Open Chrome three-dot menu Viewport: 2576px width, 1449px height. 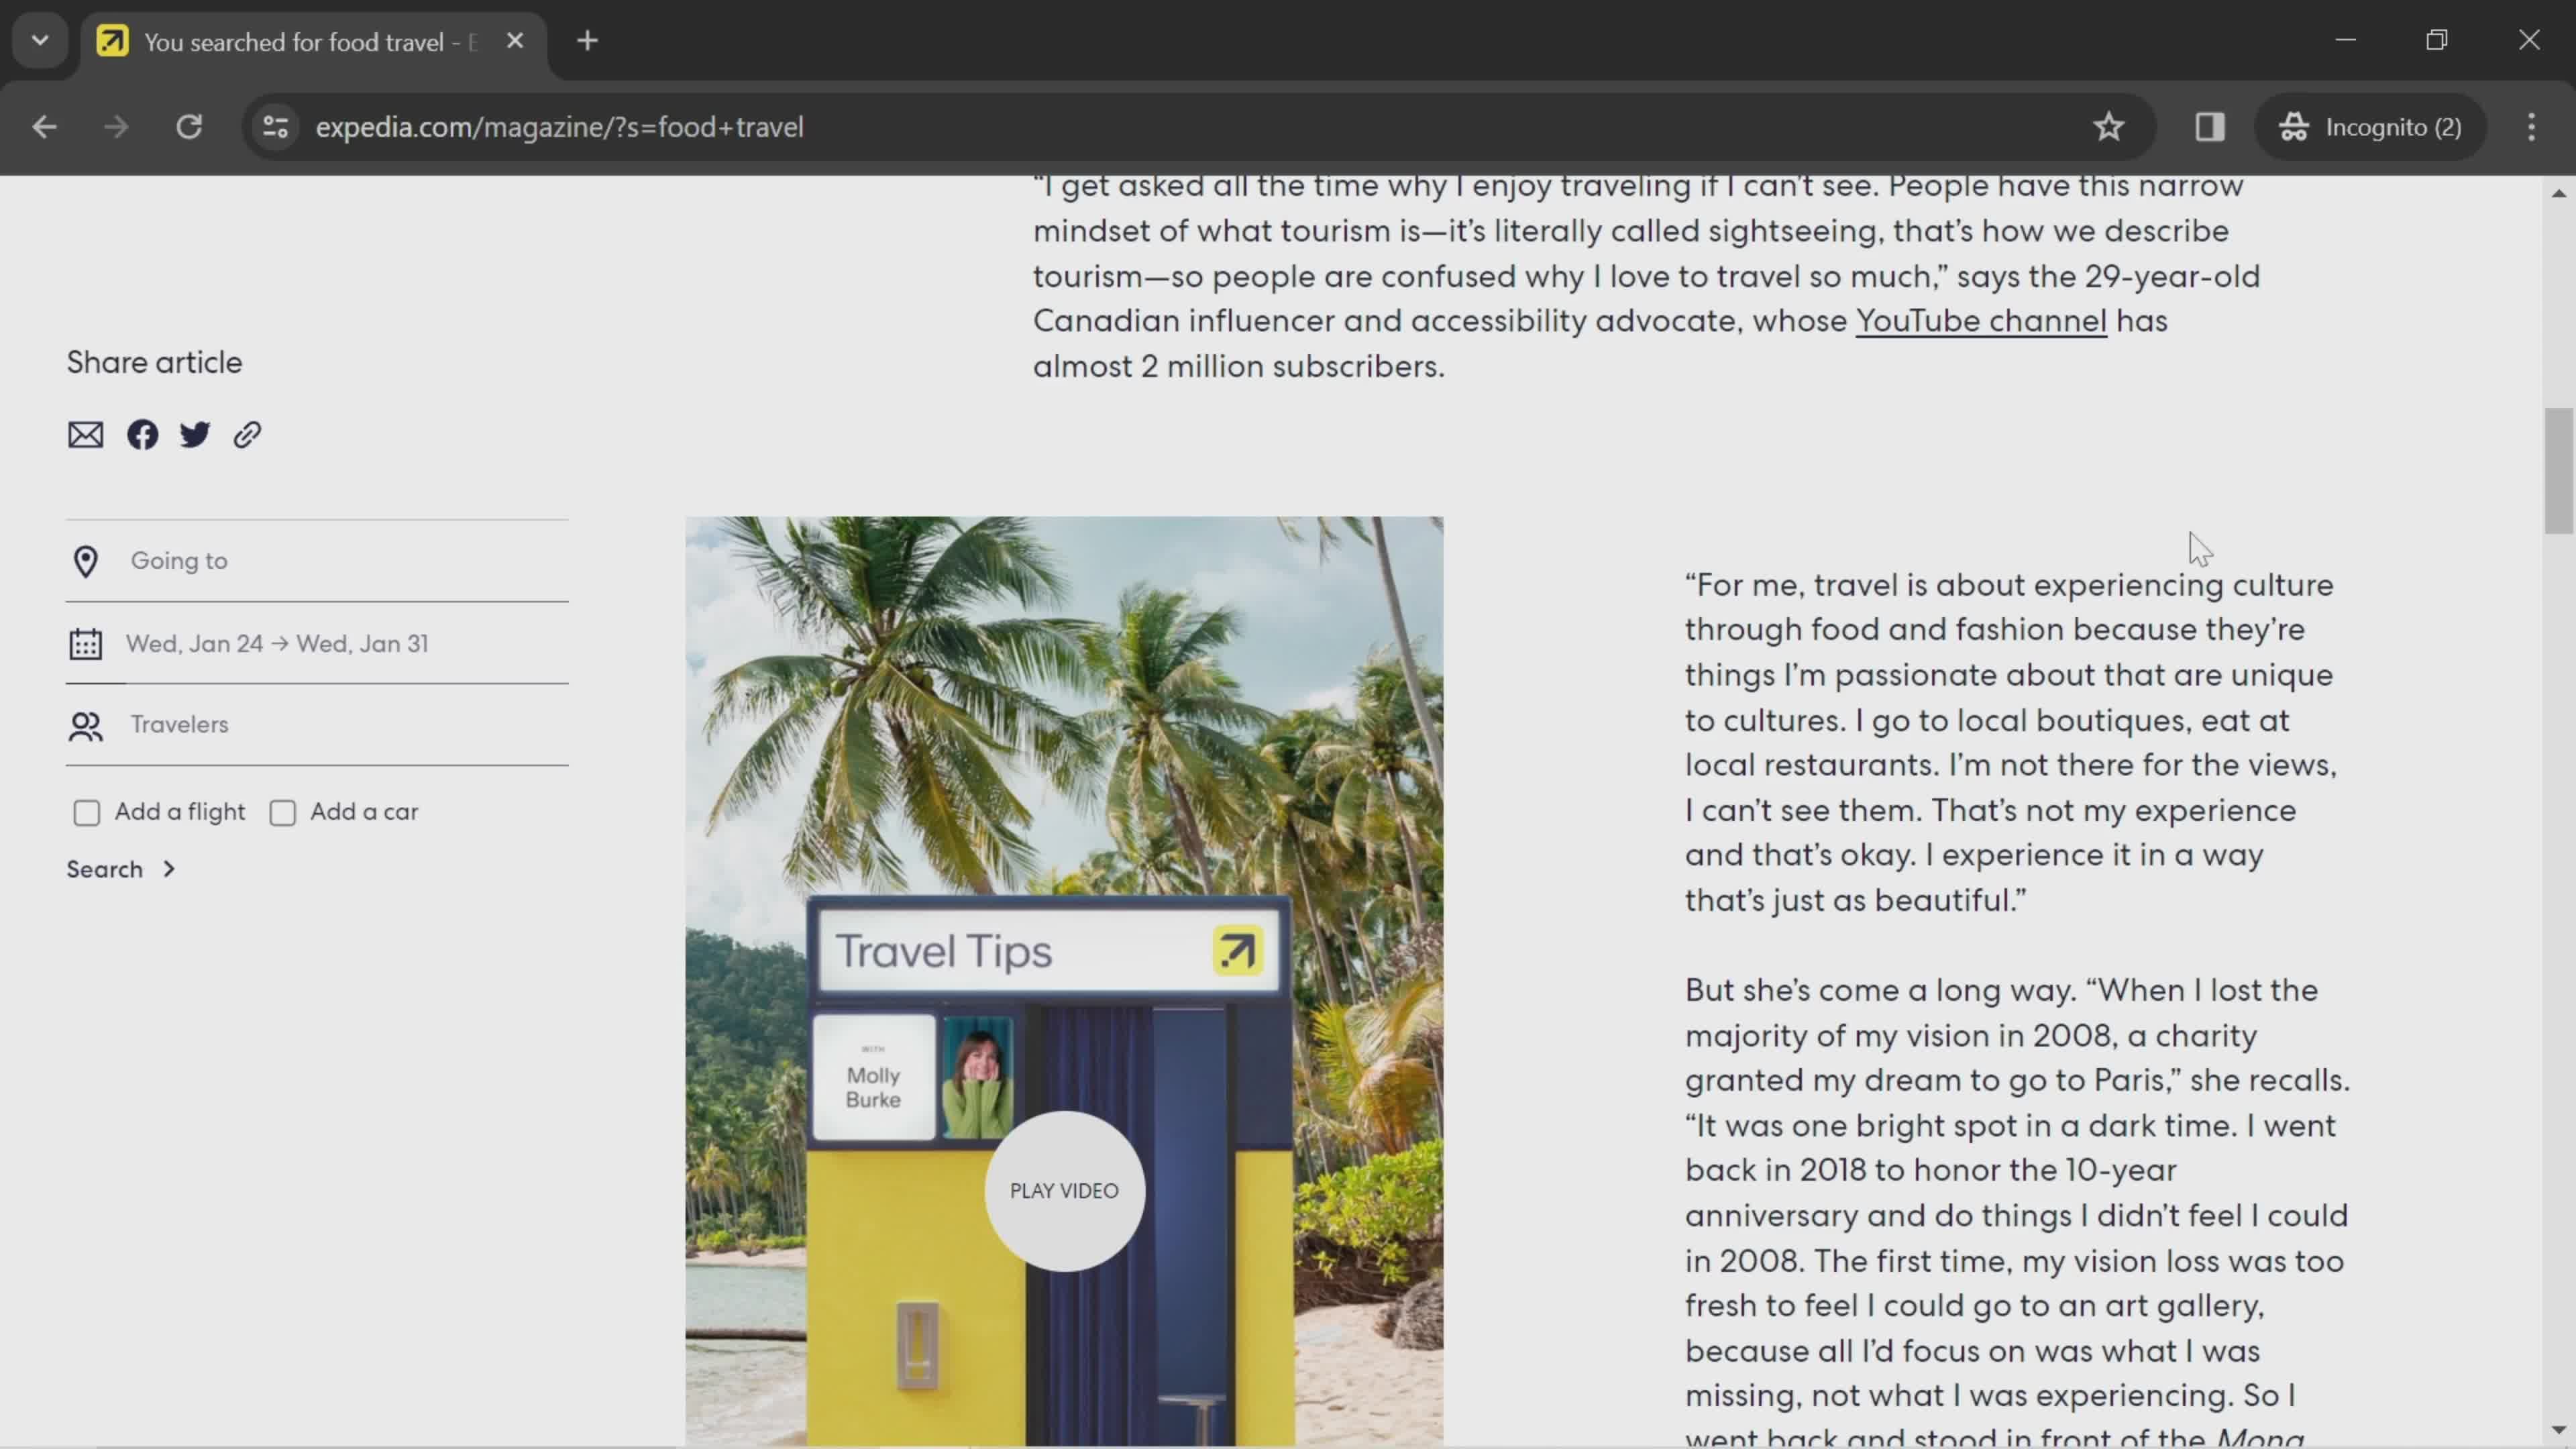coord(2532,127)
